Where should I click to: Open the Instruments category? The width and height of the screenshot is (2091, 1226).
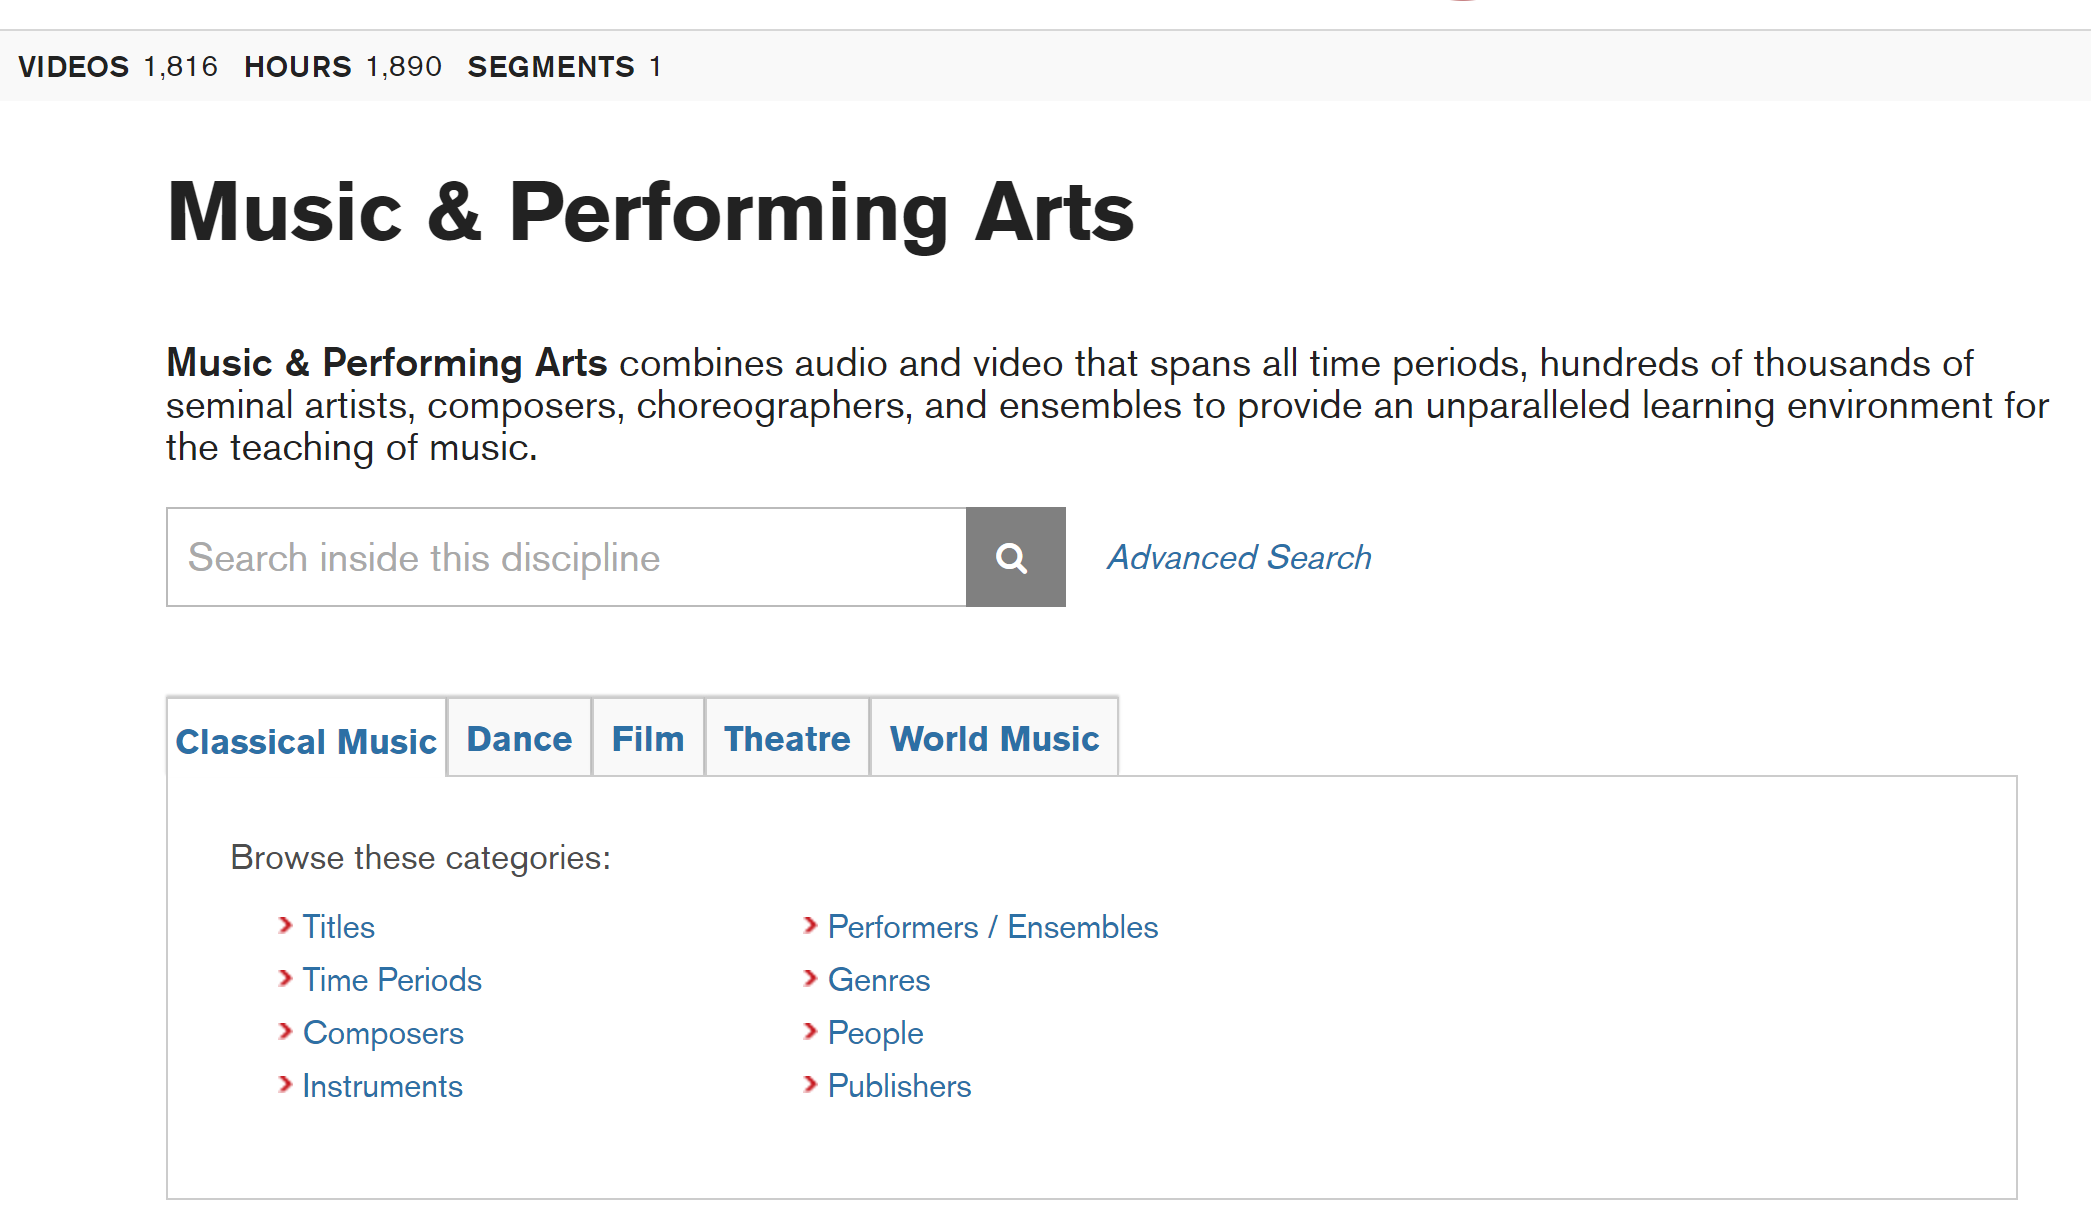[x=382, y=1086]
